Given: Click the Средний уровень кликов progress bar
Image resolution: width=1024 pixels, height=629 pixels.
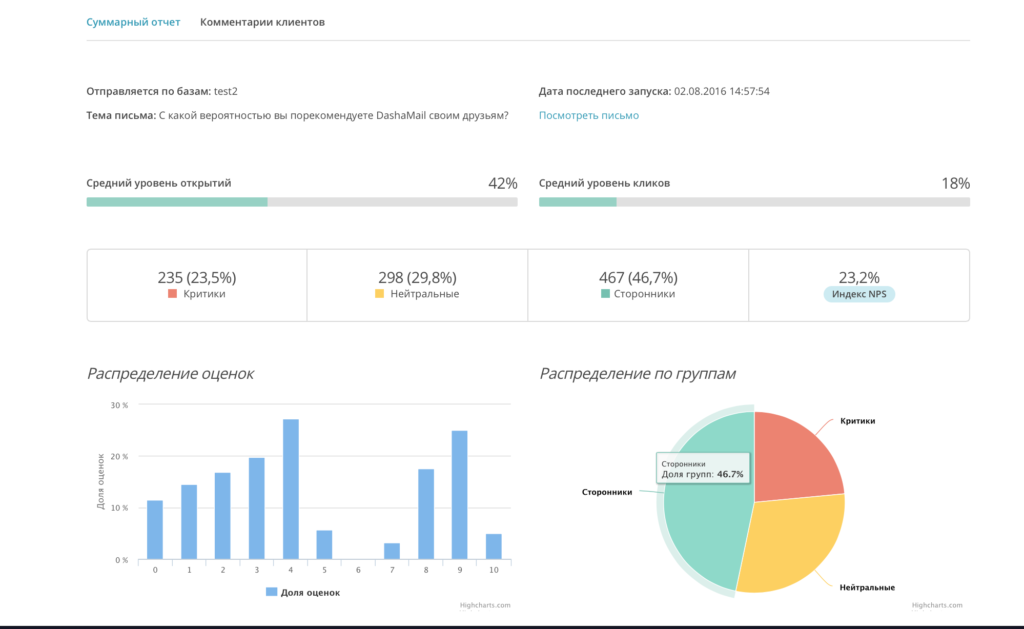Looking at the screenshot, I should pyautogui.click(x=754, y=202).
